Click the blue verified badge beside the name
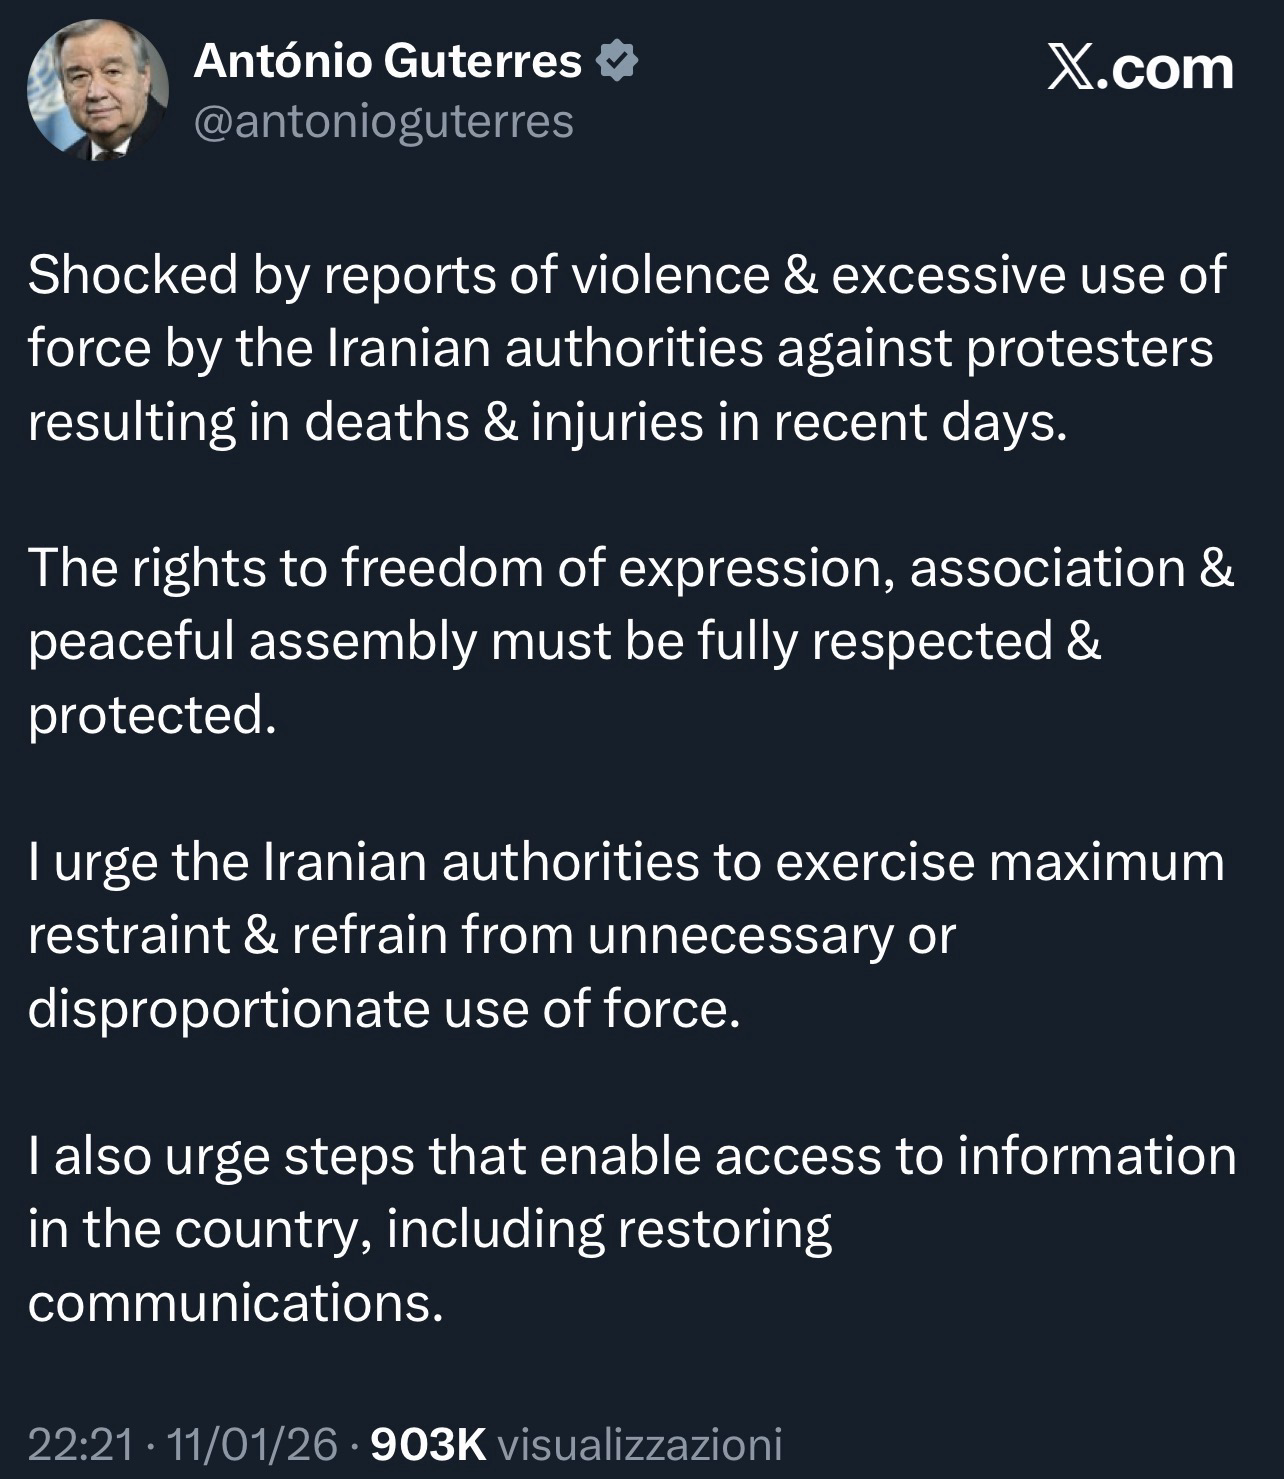Screen dimensions: 1284x1479 [617, 62]
